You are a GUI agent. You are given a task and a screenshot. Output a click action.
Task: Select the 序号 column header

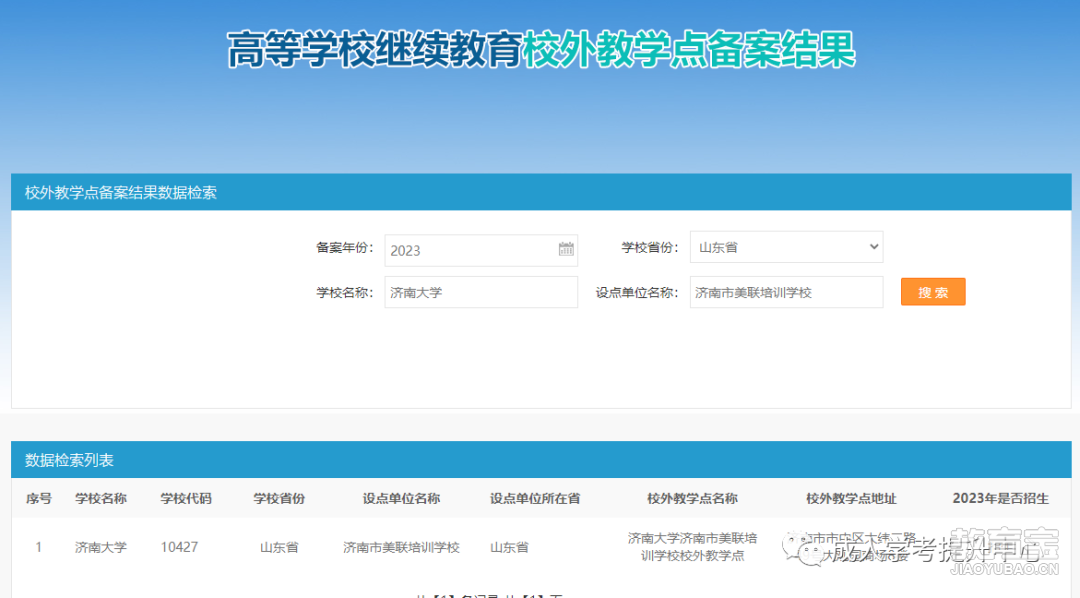(x=39, y=498)
